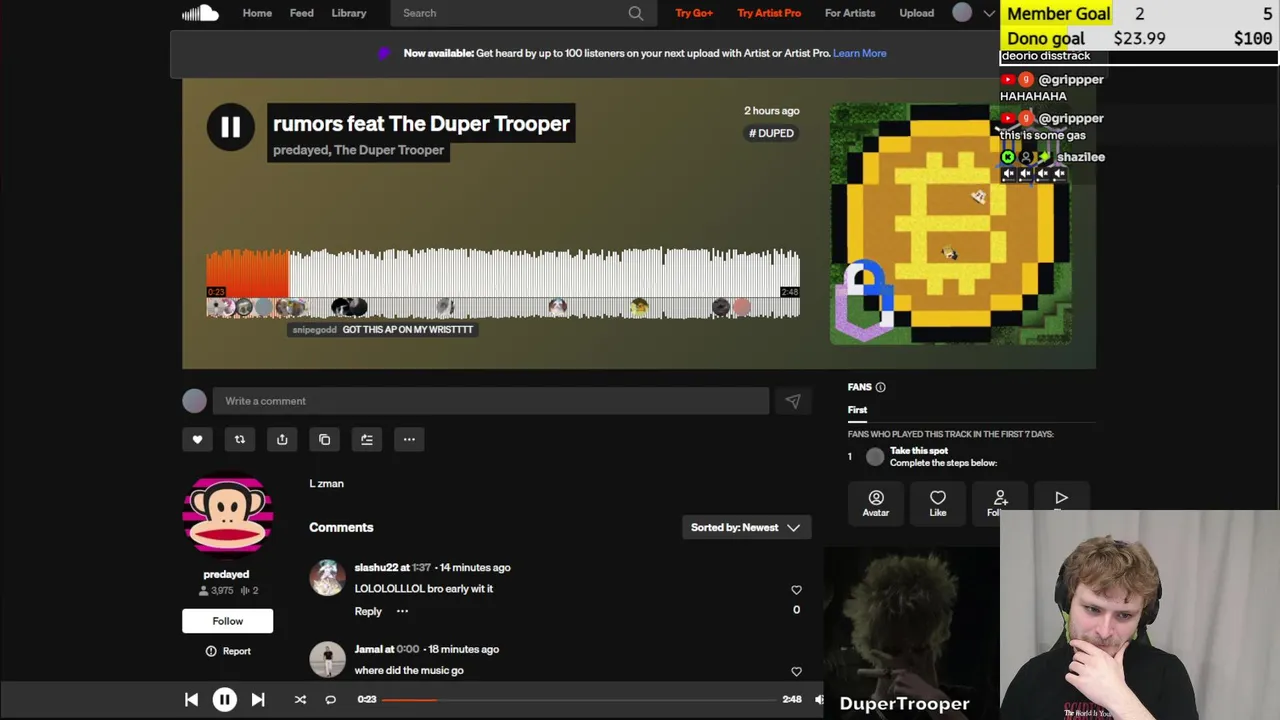1280x720 pixels.
Task: Add track to next up queue
Action: 367,439
